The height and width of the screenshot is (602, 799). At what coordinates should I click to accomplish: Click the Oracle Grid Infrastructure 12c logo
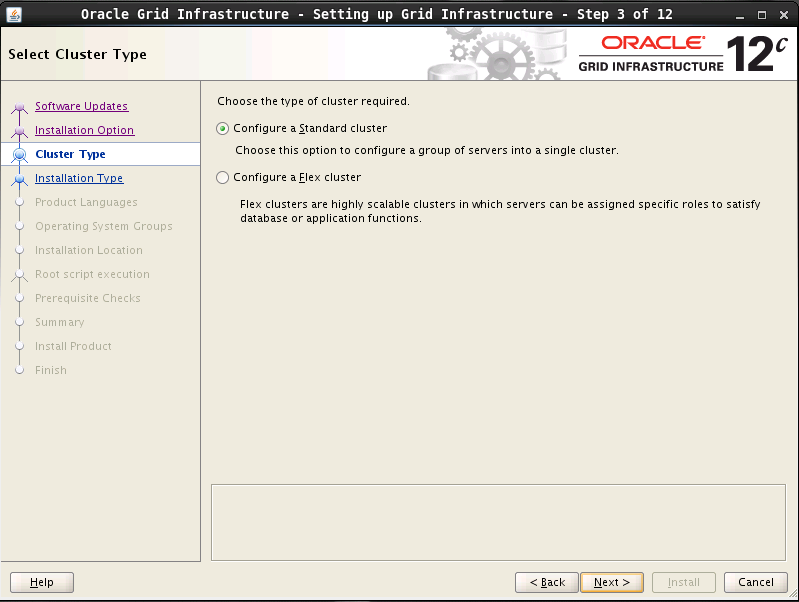[x=676, y=53]
